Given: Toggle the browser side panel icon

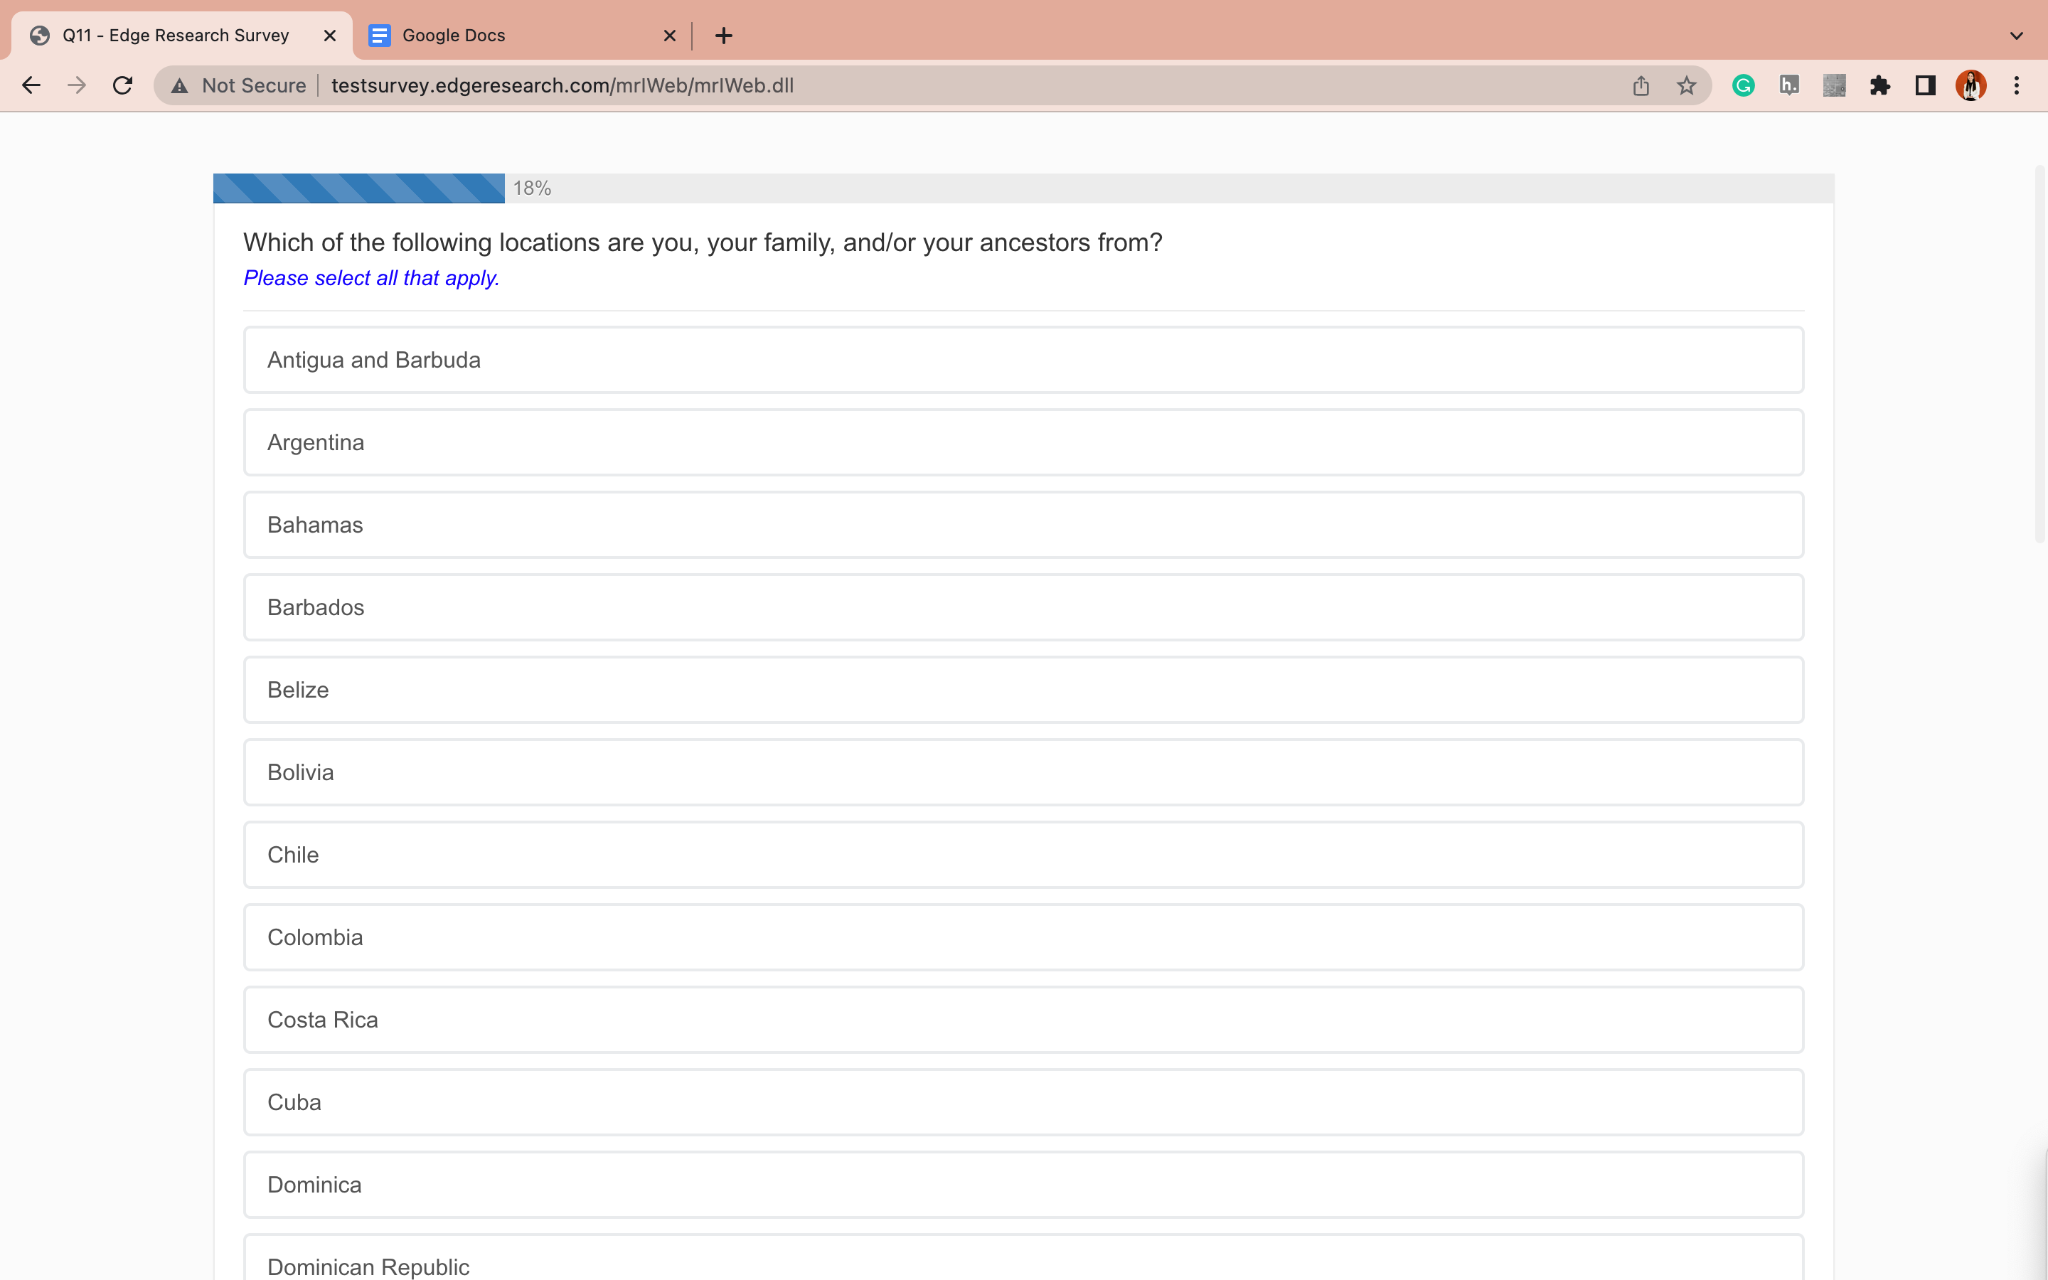Looking at the screenshot, I should click(1925, 86).
